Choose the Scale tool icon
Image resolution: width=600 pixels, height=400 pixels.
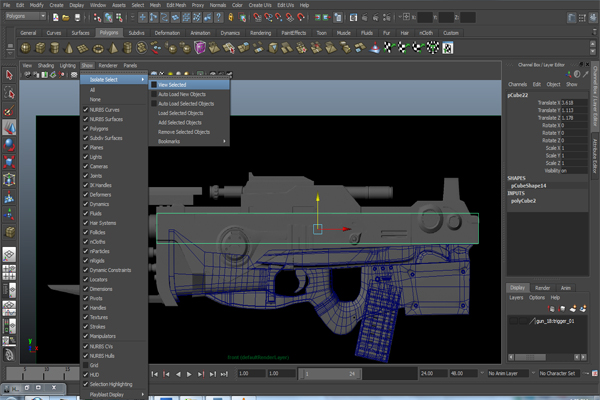point(9,162)
